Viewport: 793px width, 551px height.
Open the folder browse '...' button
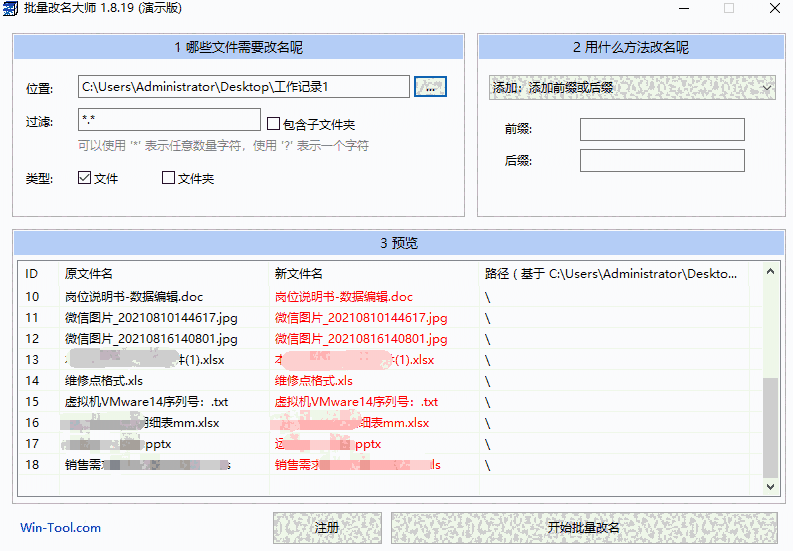click(x=430, y=87)
